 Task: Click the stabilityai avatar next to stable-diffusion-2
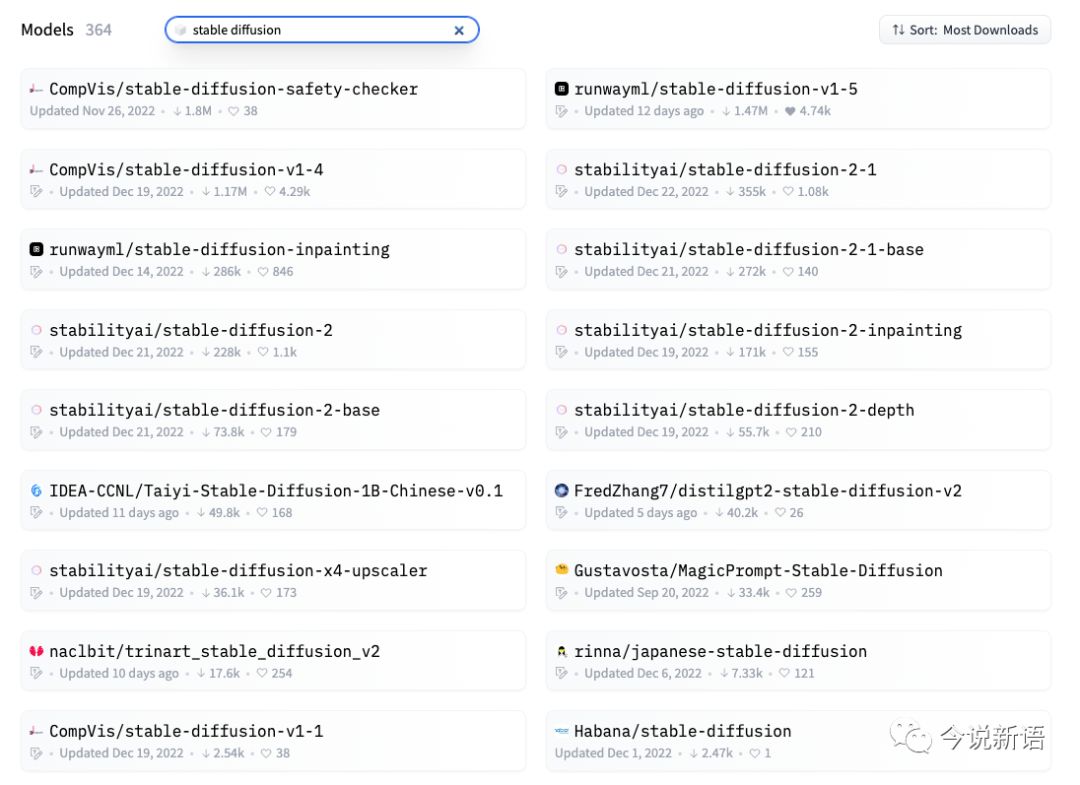37,330
